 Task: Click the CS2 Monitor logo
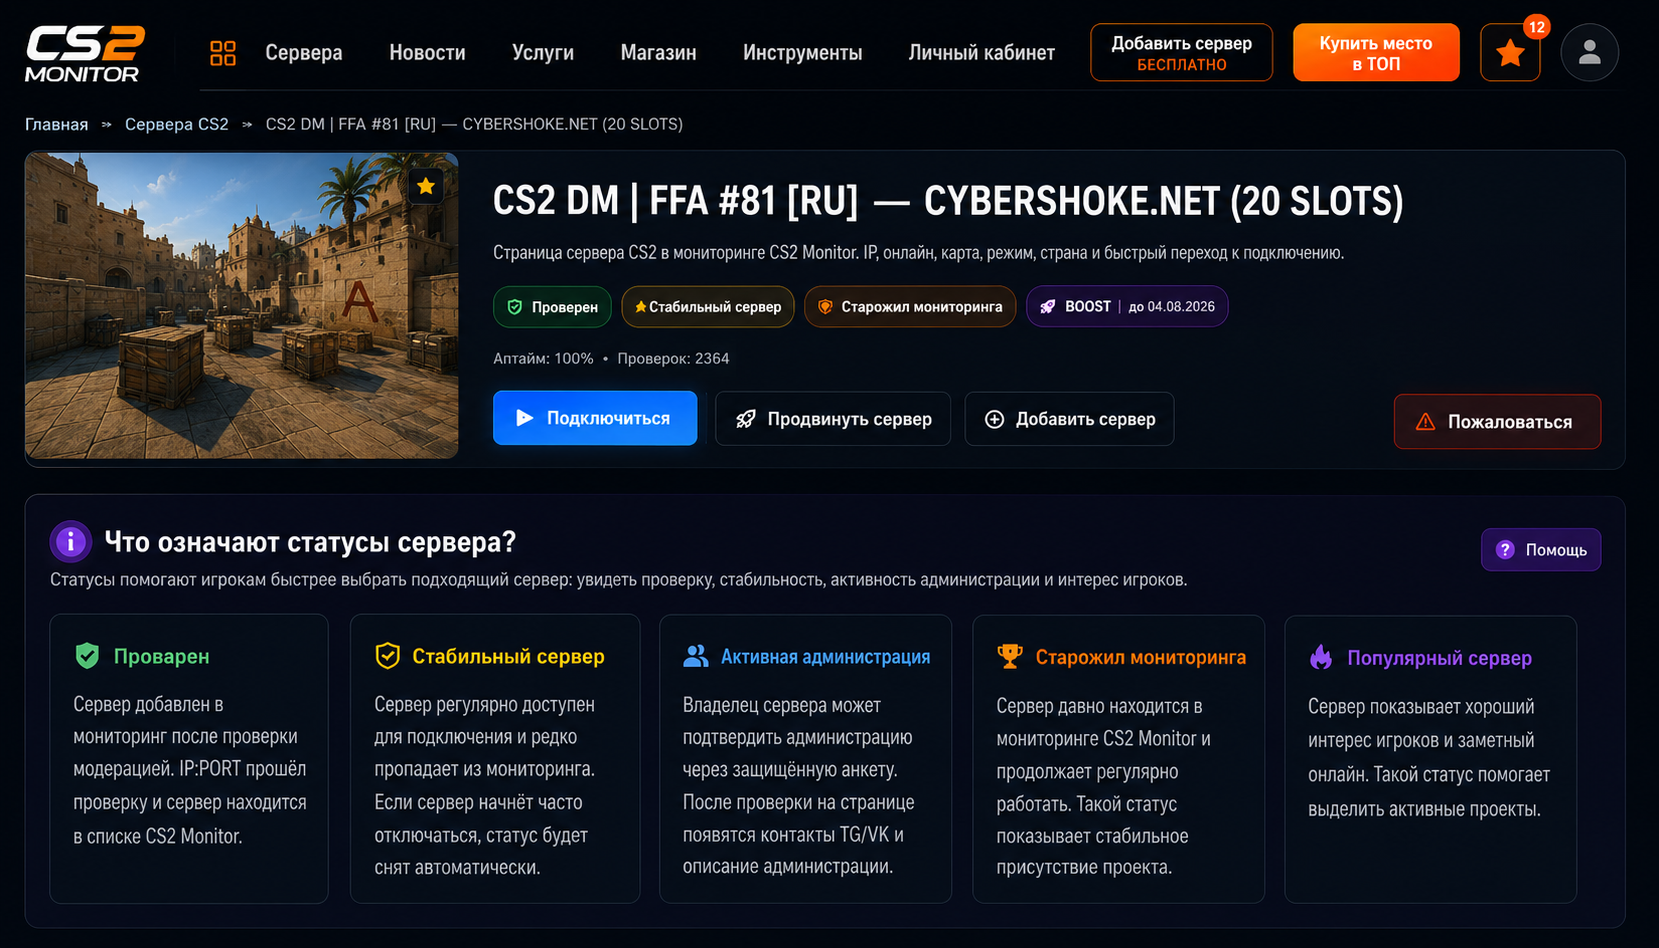(x=85, y=53)
